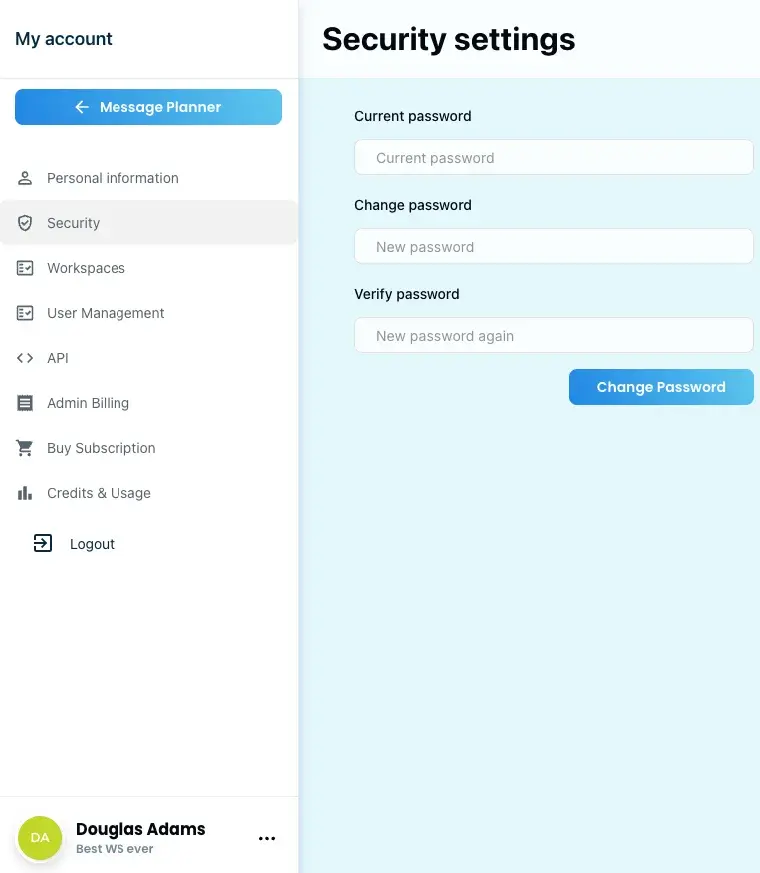
Task: Click the Buy Subscription cart icon
Action: coord(24,447)
